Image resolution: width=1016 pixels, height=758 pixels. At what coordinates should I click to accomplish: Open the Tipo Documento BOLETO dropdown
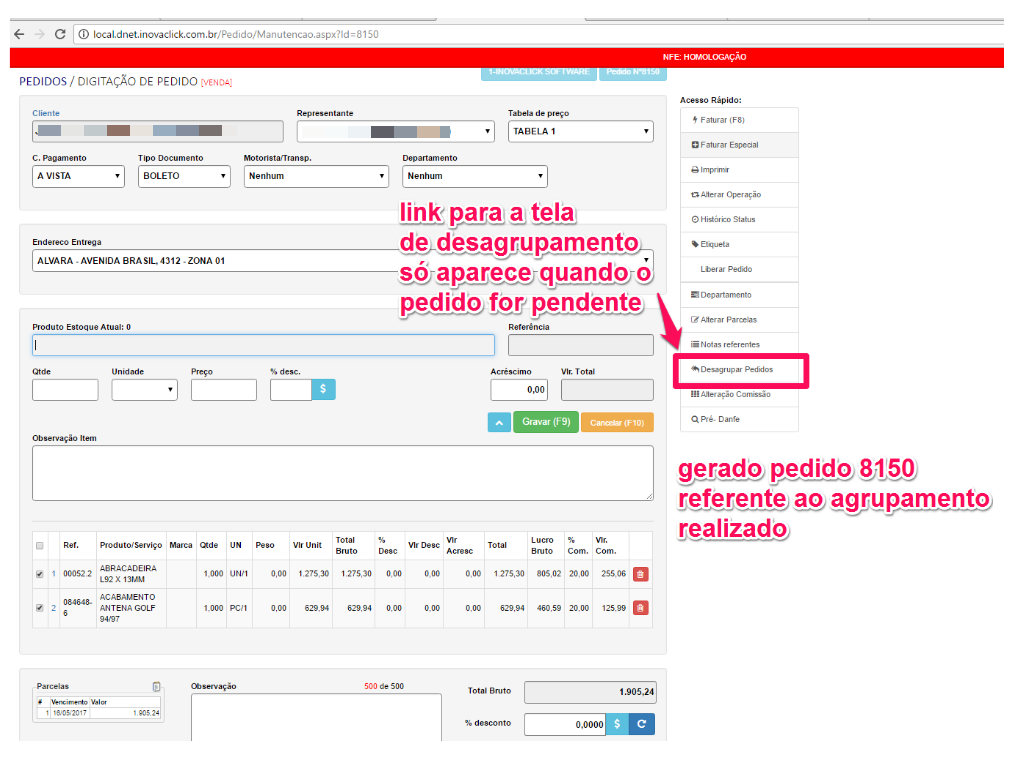(184, 176)
